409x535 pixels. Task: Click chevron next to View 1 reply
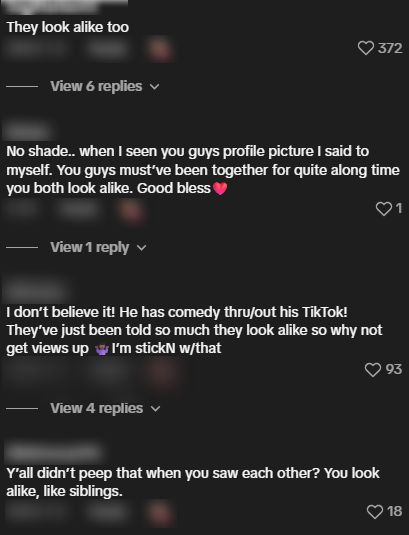[141, 248]
